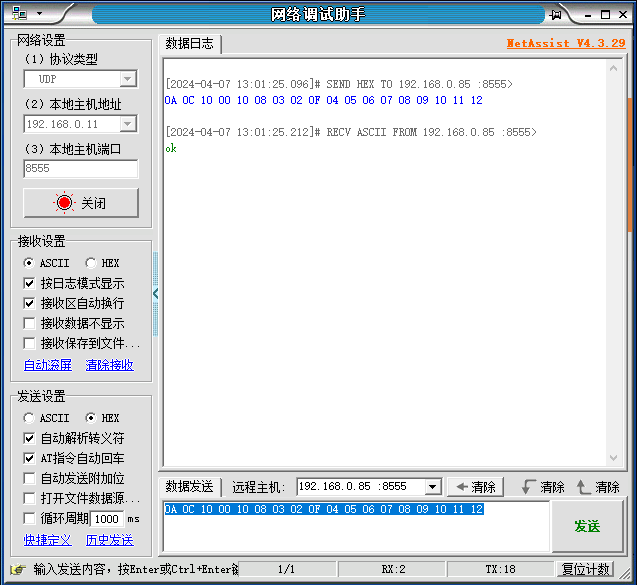Image resolution: width=637 pixels, height=585 pixels.
Task: Click the down-arrow clear icon
Action: pyautogui.click(x=529, y=487)
